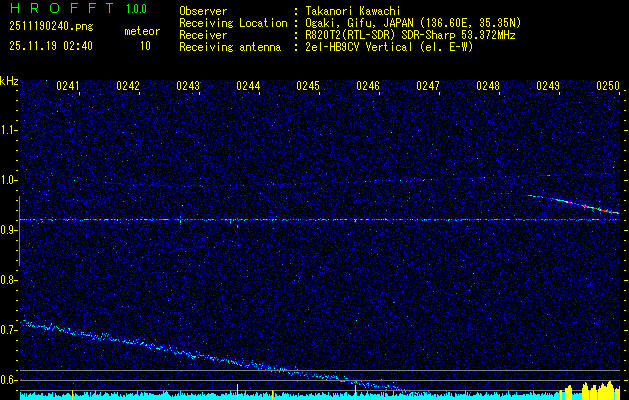Select the 0243 time marker
This screenshot has width=629, height=400.
coord(188,87)
